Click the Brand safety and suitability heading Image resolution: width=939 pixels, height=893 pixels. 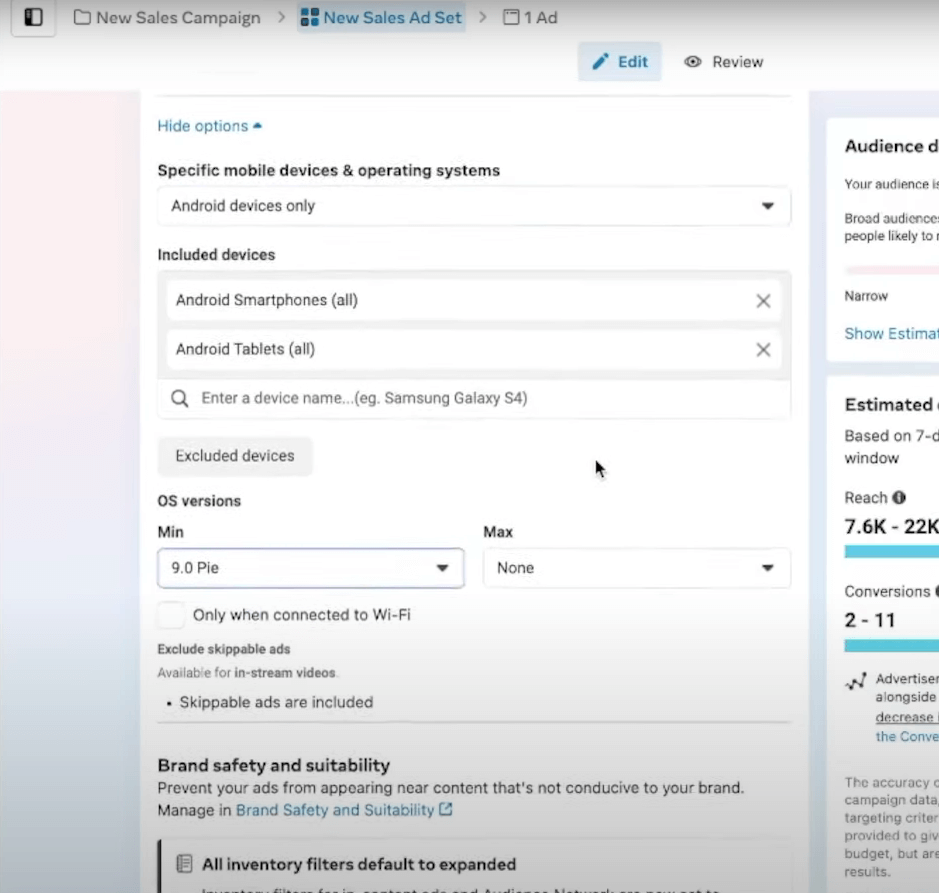coord(274,765)
